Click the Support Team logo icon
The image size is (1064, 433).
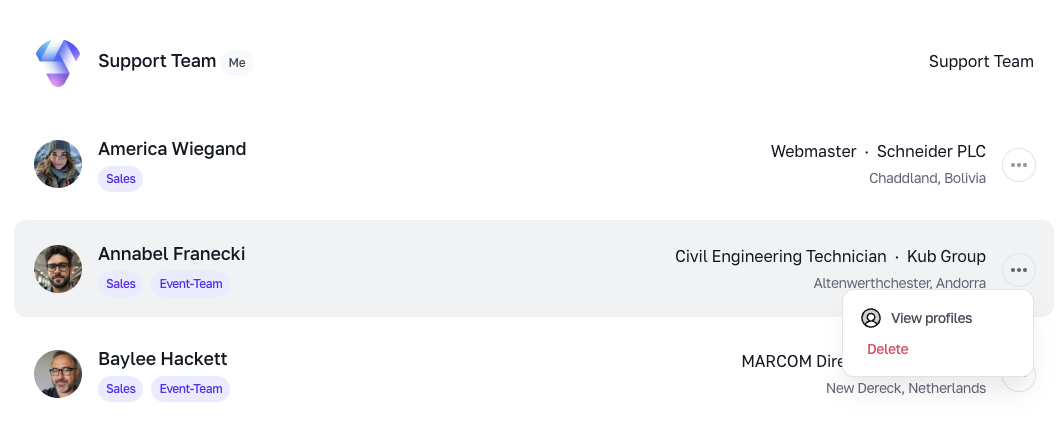58,62
